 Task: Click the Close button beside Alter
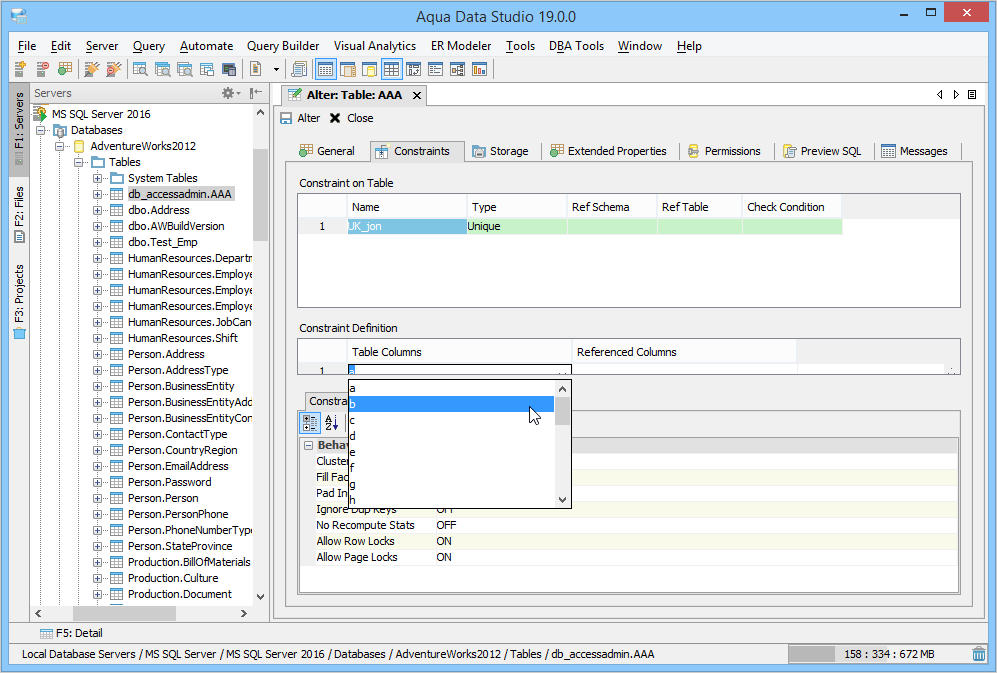point(351,118)
